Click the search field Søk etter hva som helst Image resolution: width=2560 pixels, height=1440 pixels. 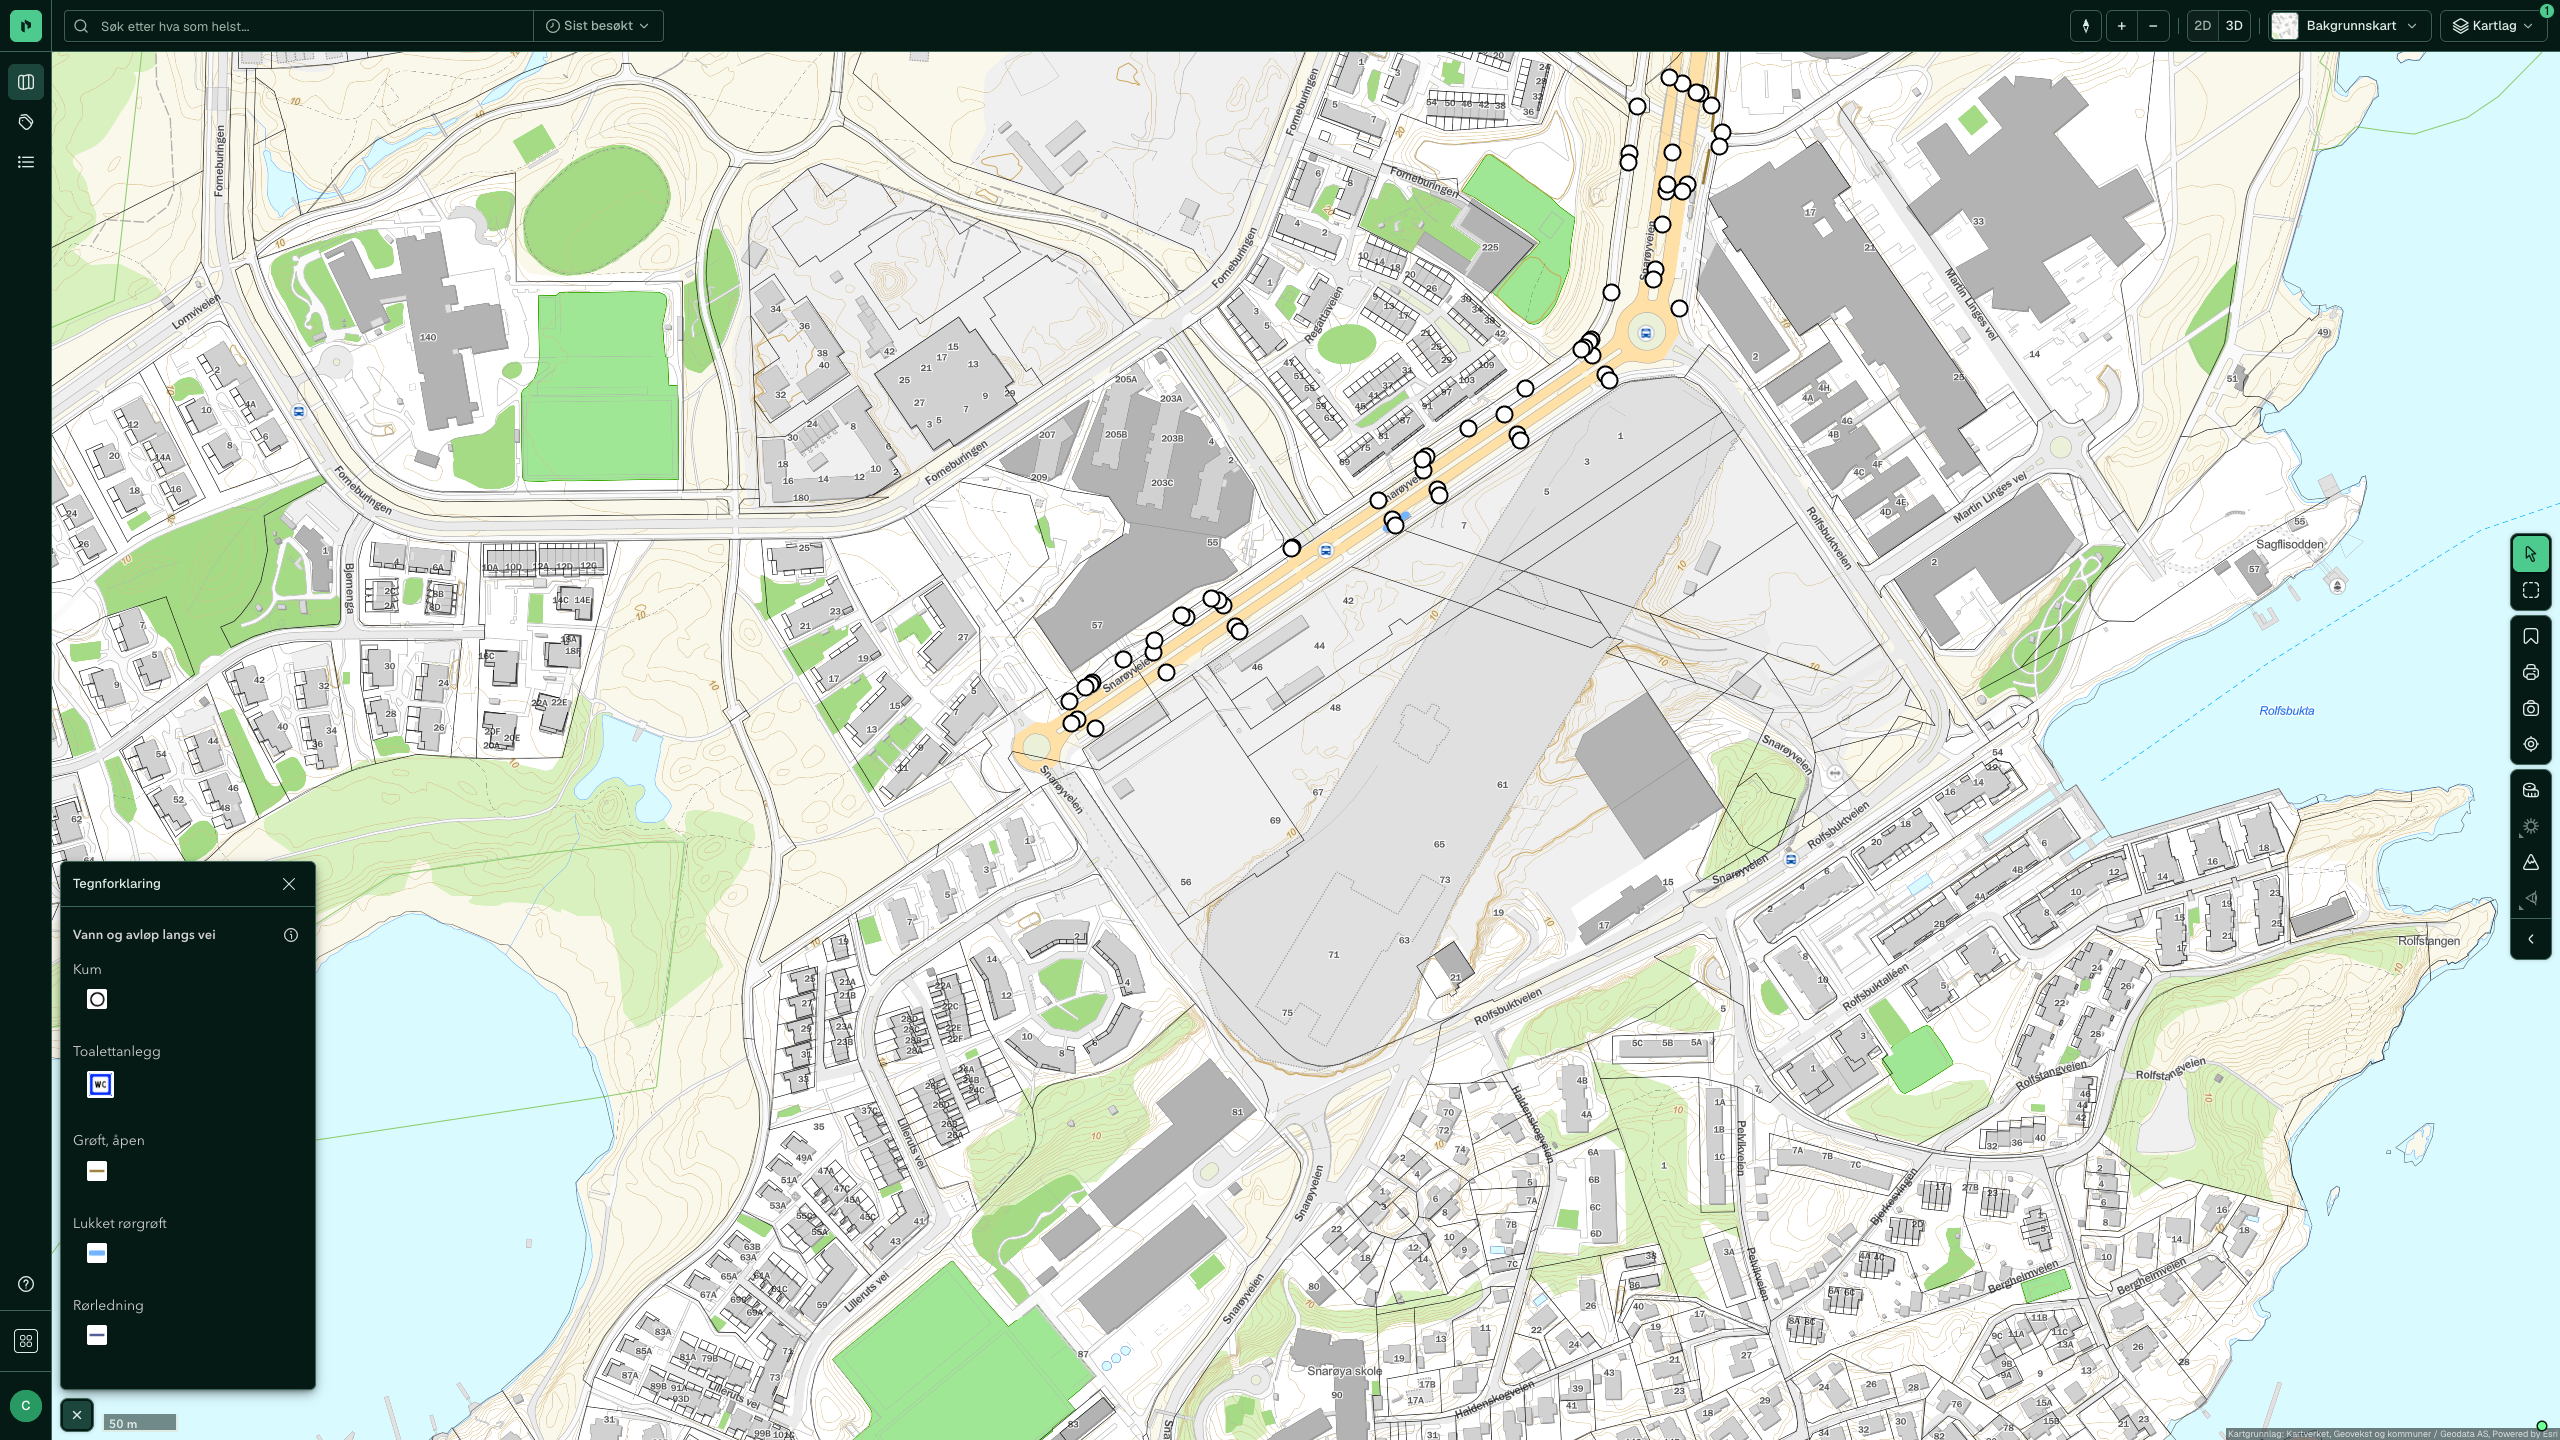point(300,26)
